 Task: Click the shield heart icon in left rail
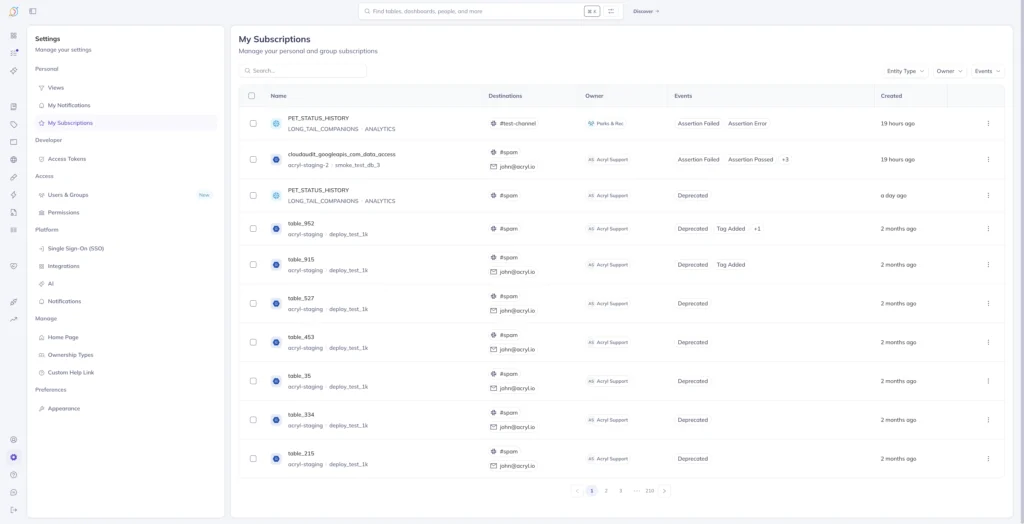coord(14,266)
